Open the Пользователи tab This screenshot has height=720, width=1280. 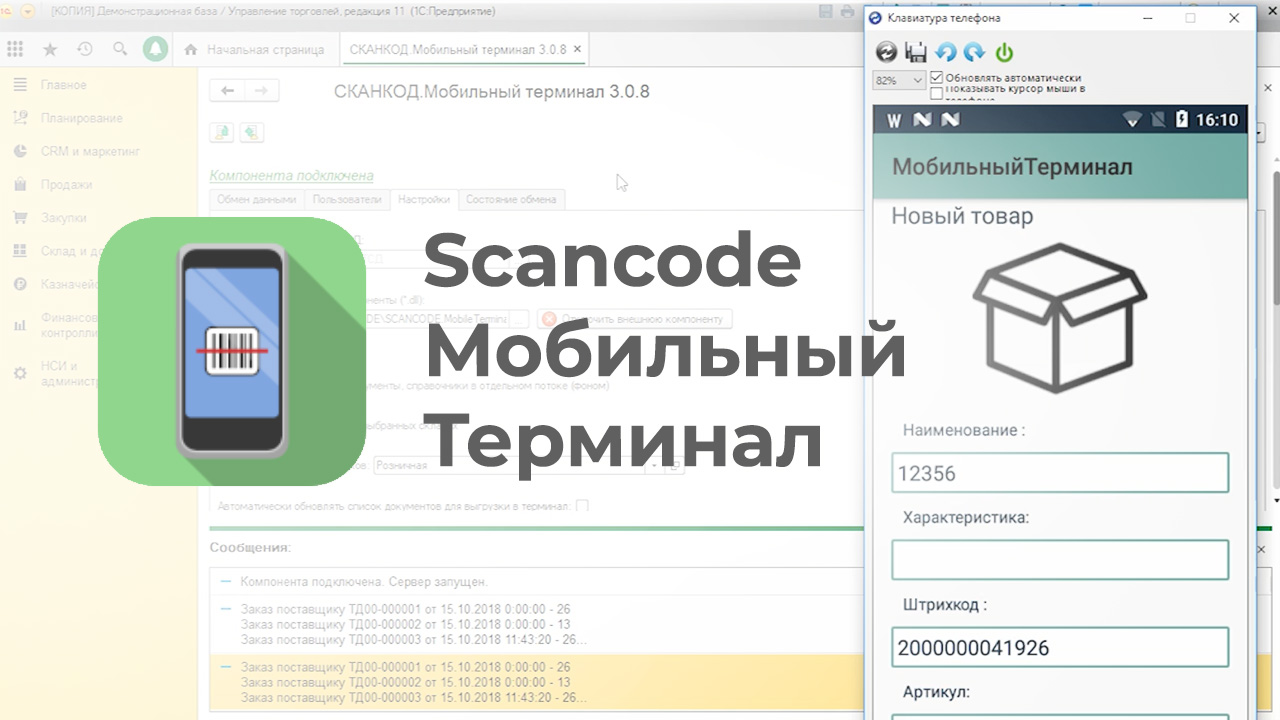pyautogui.click(x=347, y=199)
